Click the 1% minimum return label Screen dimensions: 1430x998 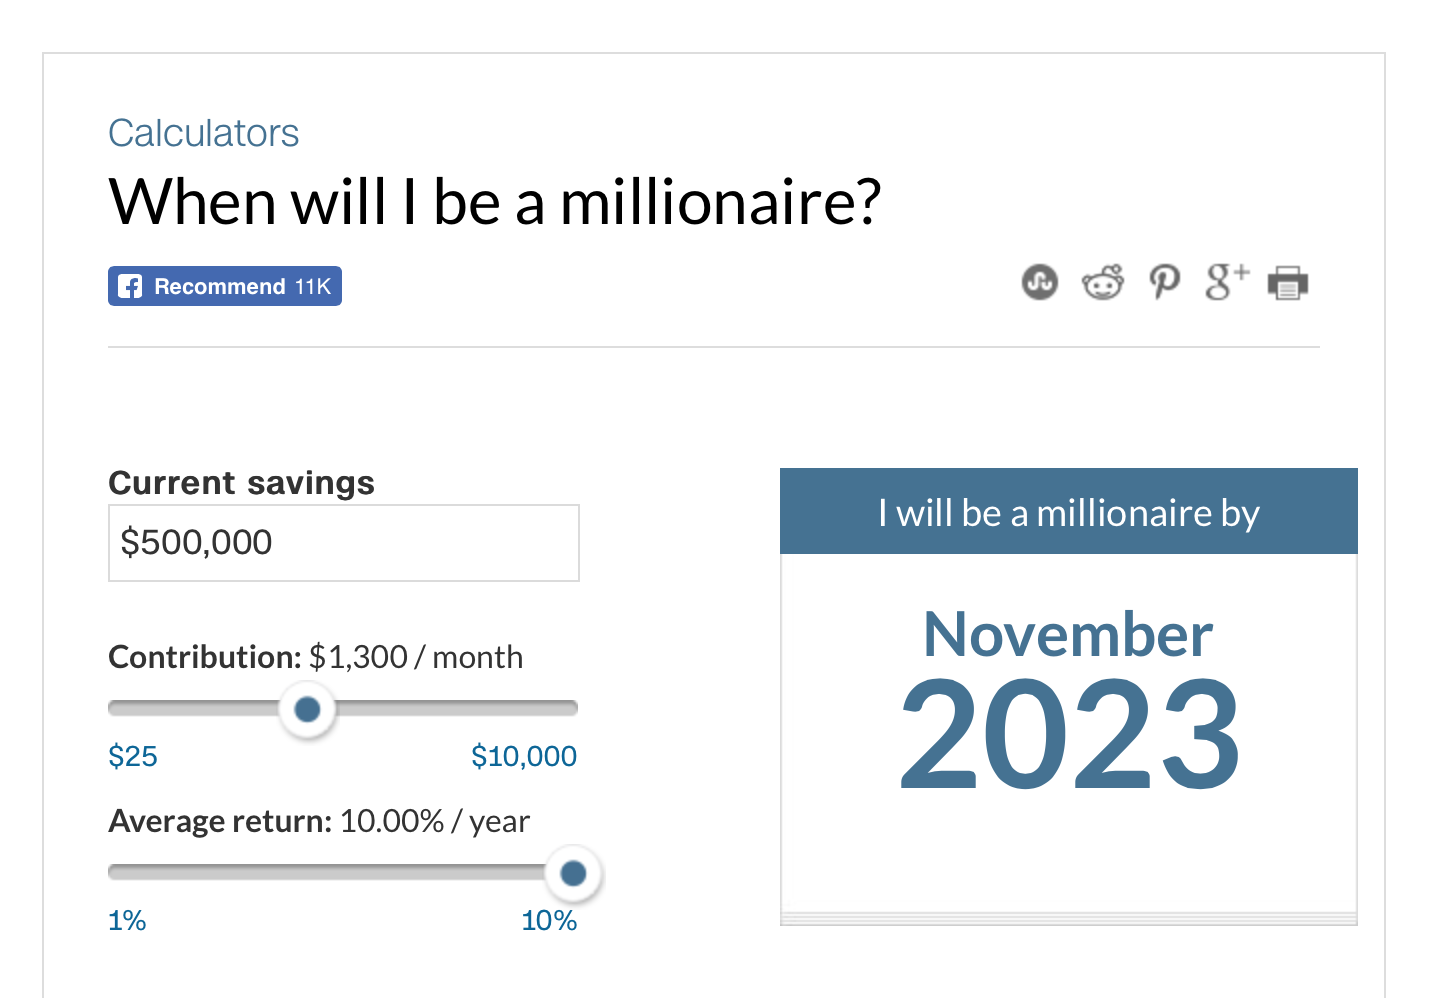point(126,920)
